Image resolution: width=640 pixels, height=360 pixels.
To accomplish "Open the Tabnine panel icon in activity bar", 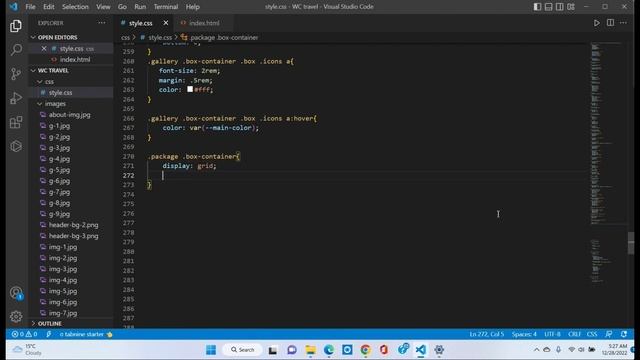I will click(x=16, y=146).
